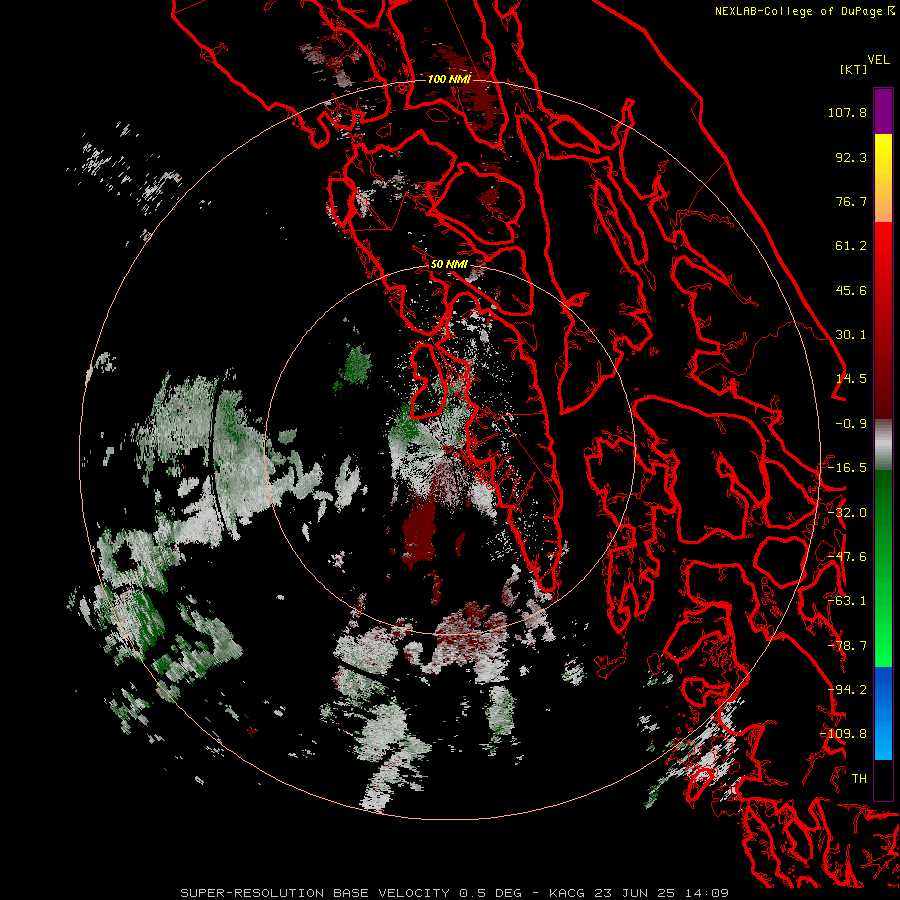Viewport: 900px width, 900px height.
Task: Click the purple top segment of color bar
Action: pos(883,111)
